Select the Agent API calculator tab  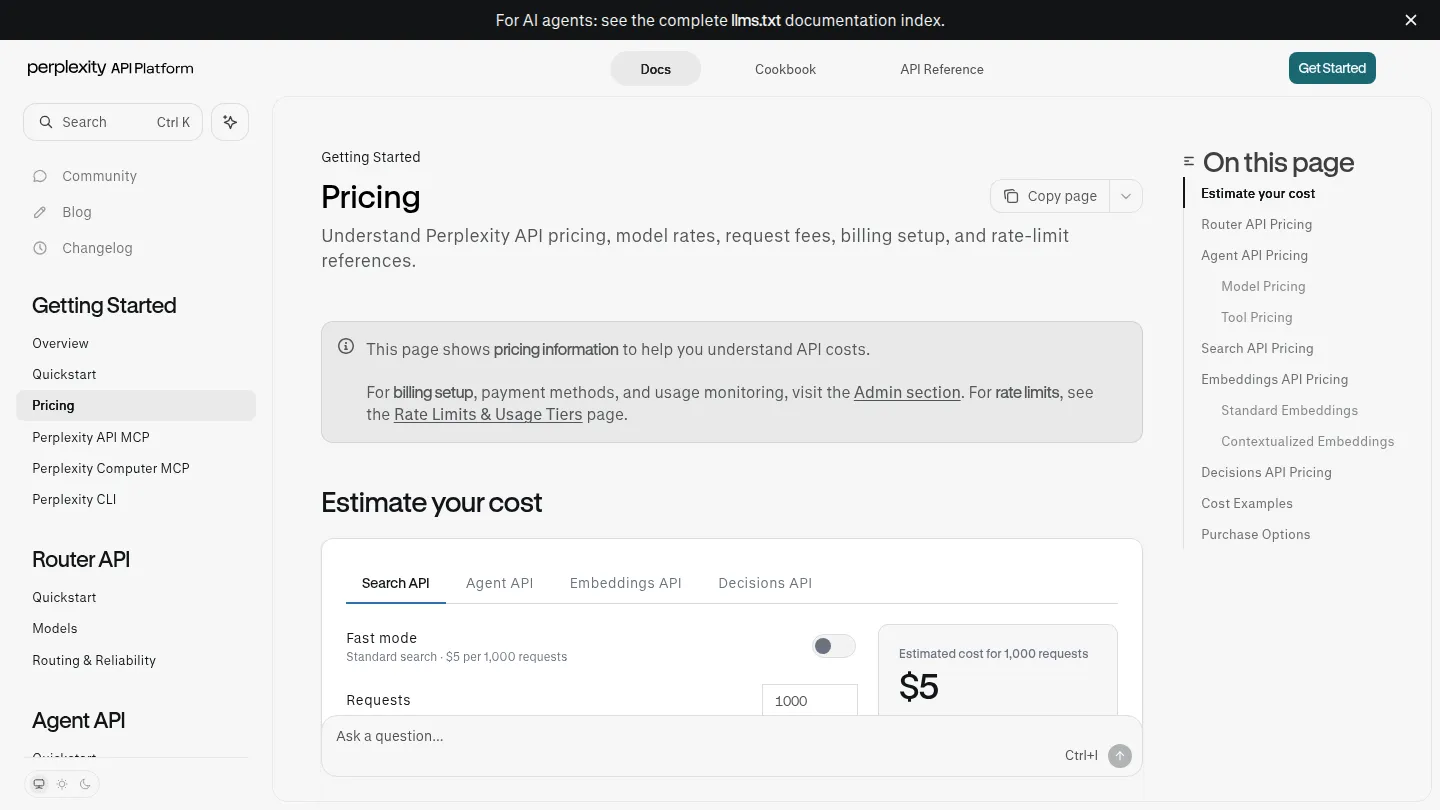(500, 583)
